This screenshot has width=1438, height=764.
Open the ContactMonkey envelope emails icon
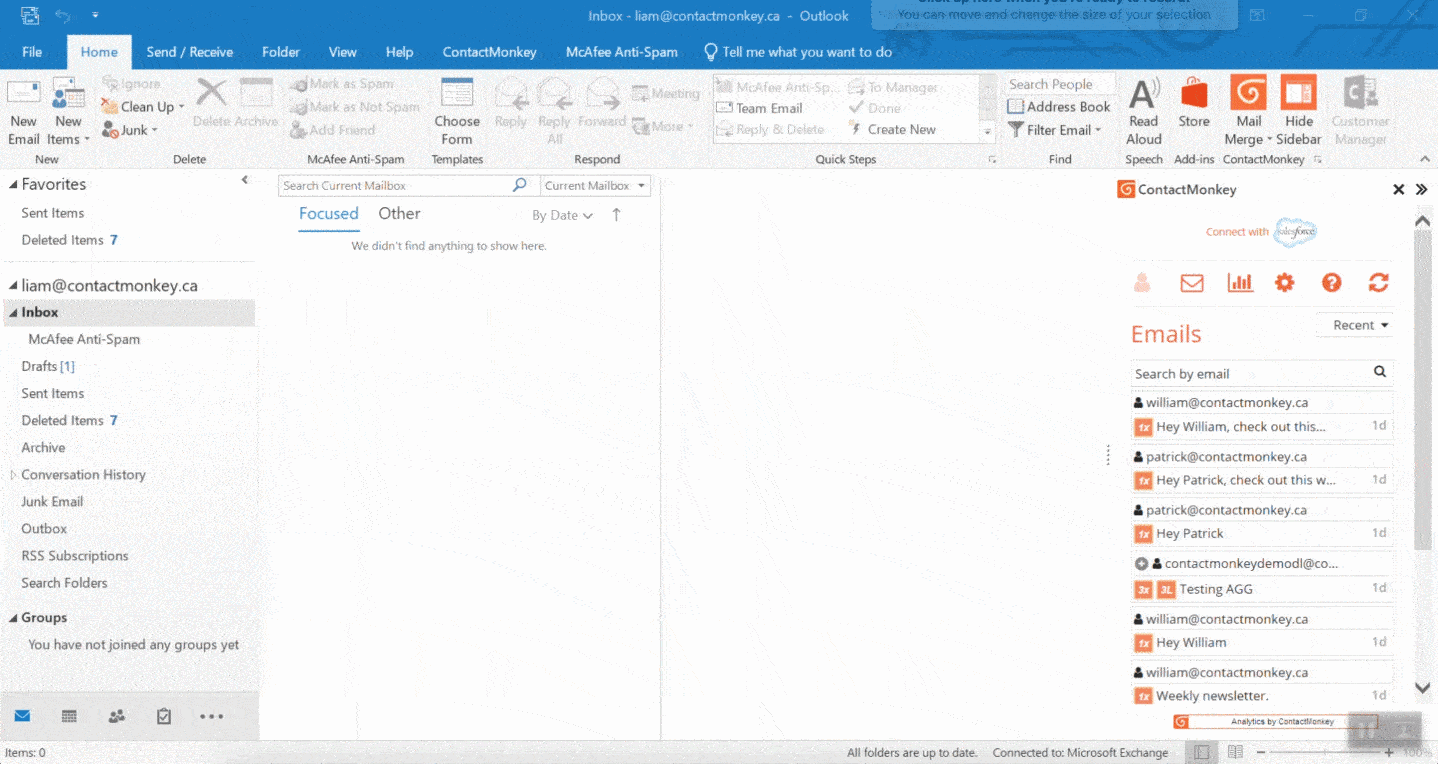[x=1192, y=283]
